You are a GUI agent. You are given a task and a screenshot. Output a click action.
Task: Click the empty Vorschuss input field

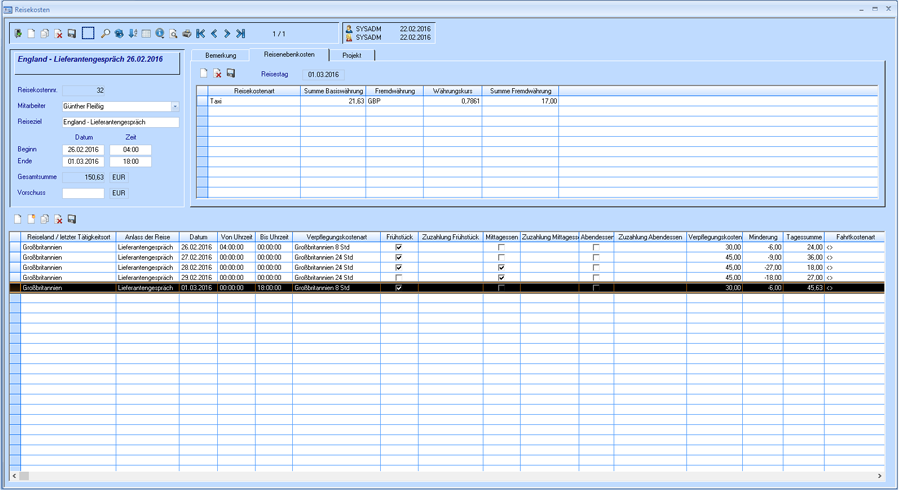point(83,193)
